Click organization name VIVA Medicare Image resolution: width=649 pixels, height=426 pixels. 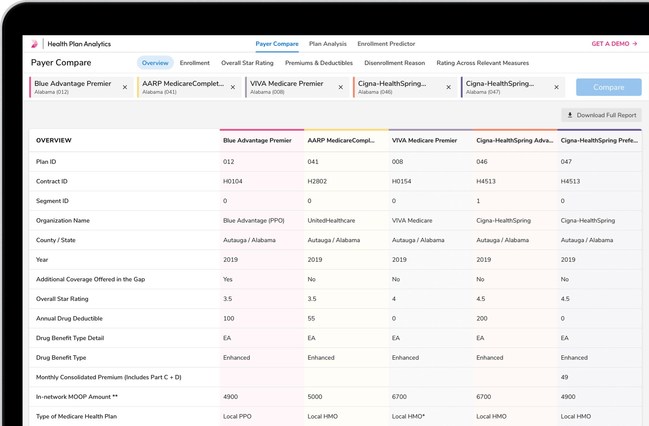(x=412, y=220)
